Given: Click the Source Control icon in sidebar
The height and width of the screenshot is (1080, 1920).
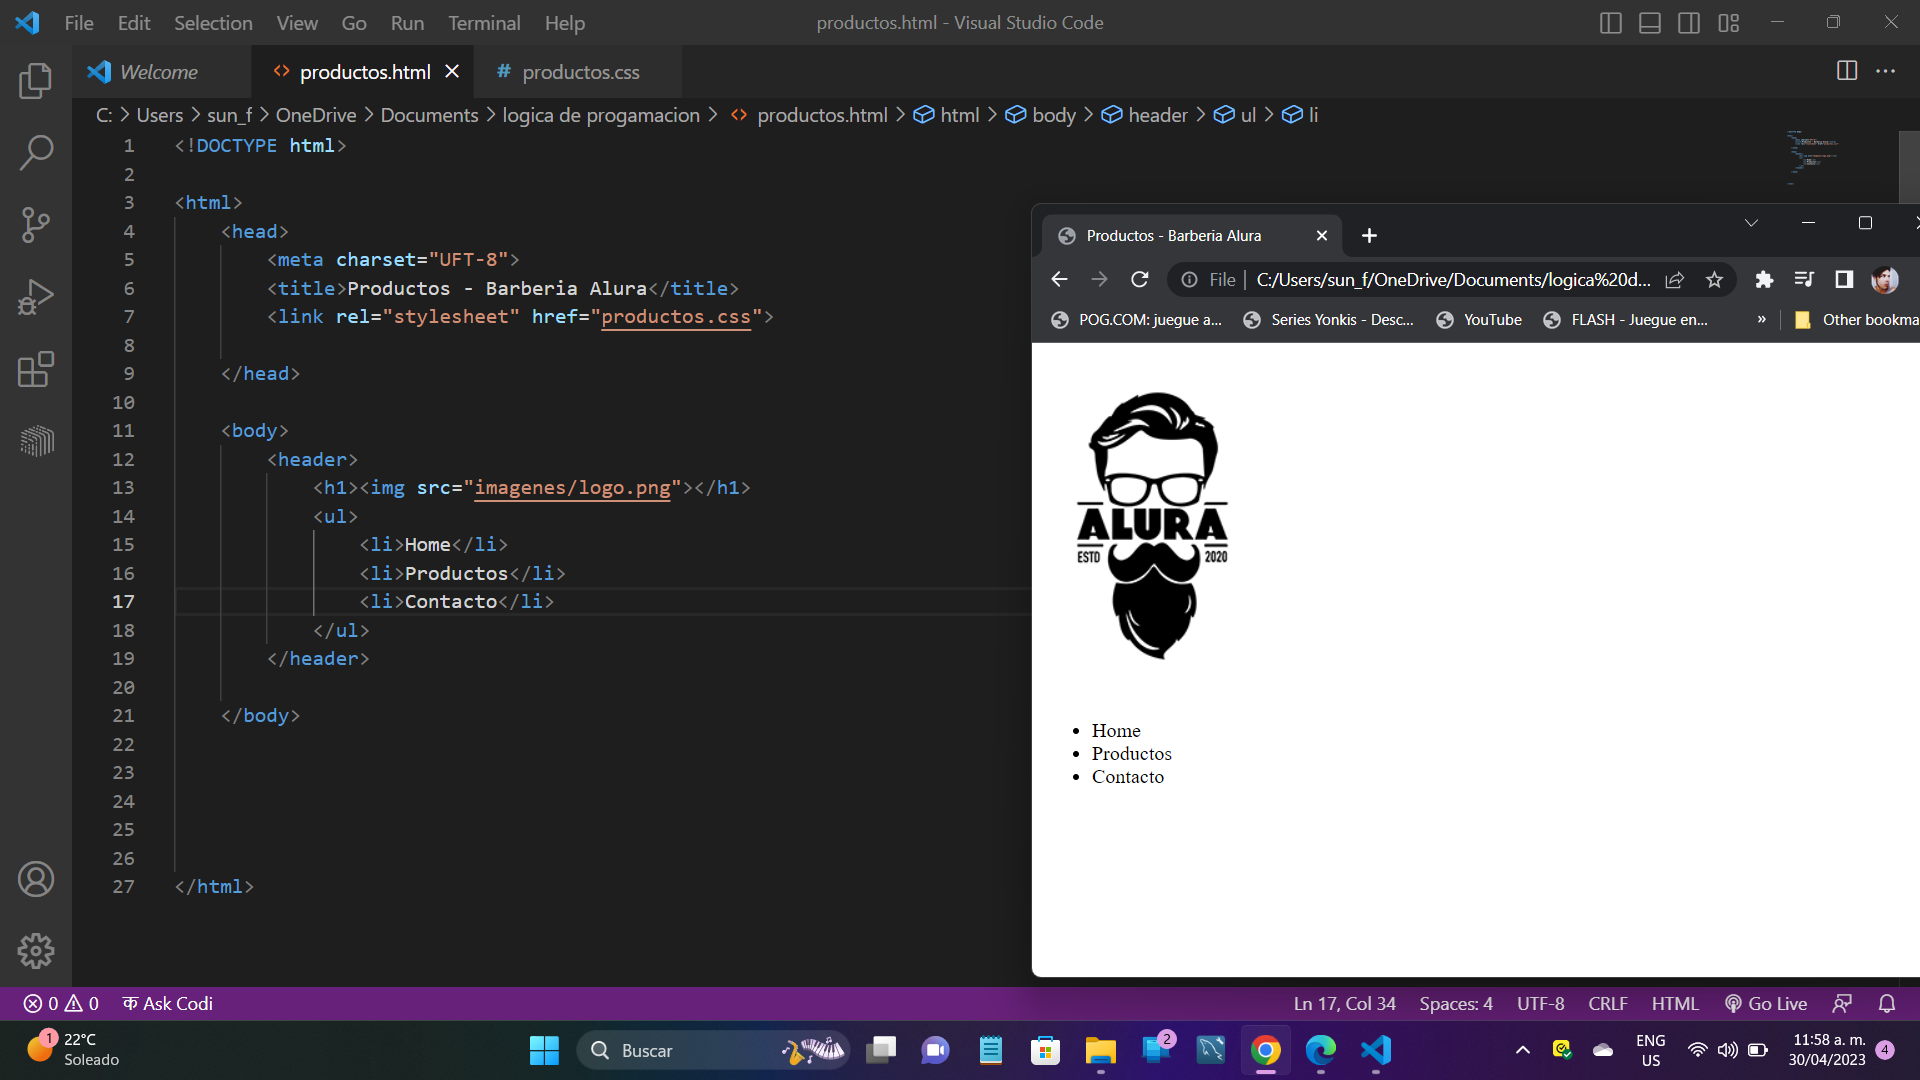Looking at the screenshot, I should (x=36, y=223).
